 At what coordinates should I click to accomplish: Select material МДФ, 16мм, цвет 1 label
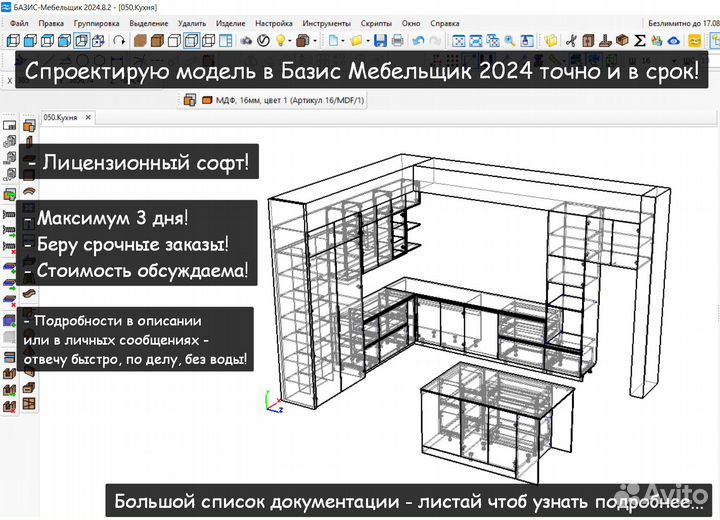pos(289,100)
